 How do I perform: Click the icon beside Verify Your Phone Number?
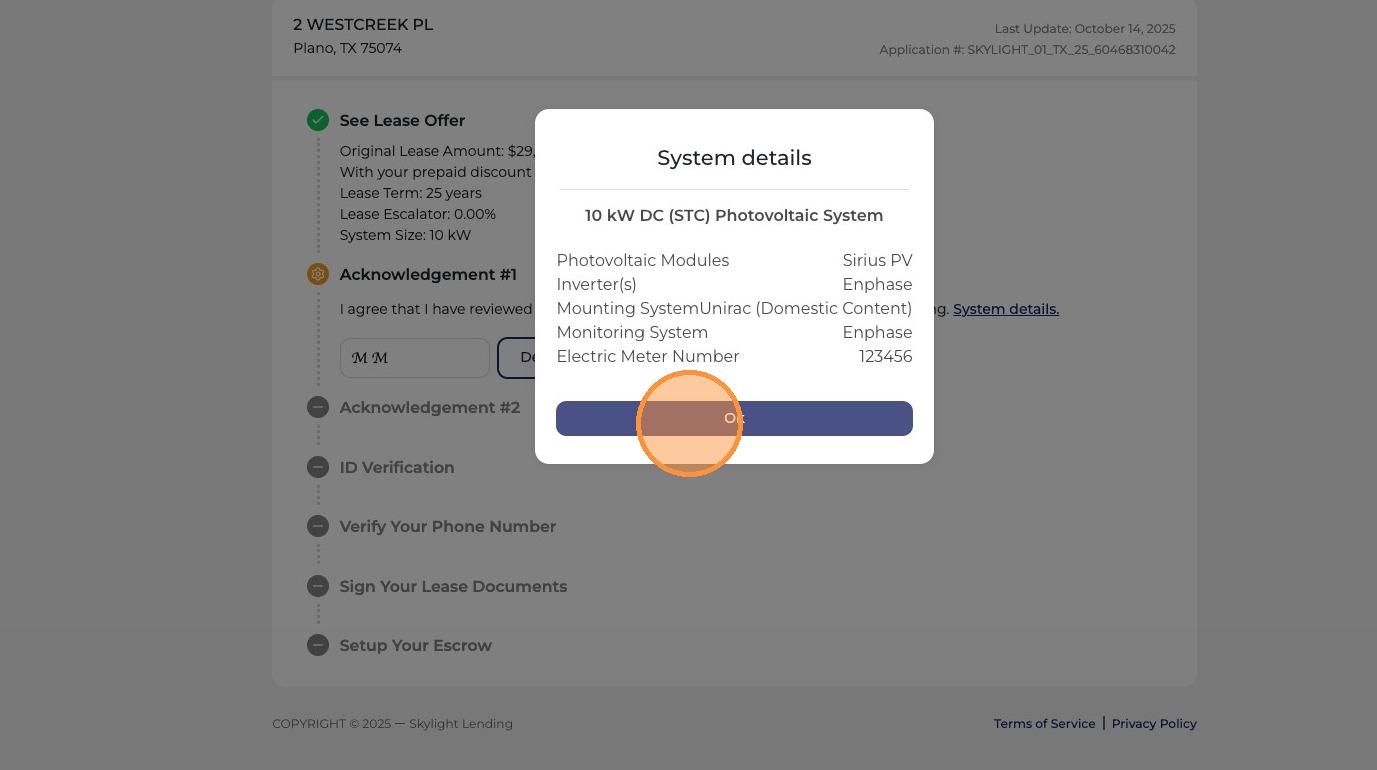click(x=318, y=526)
